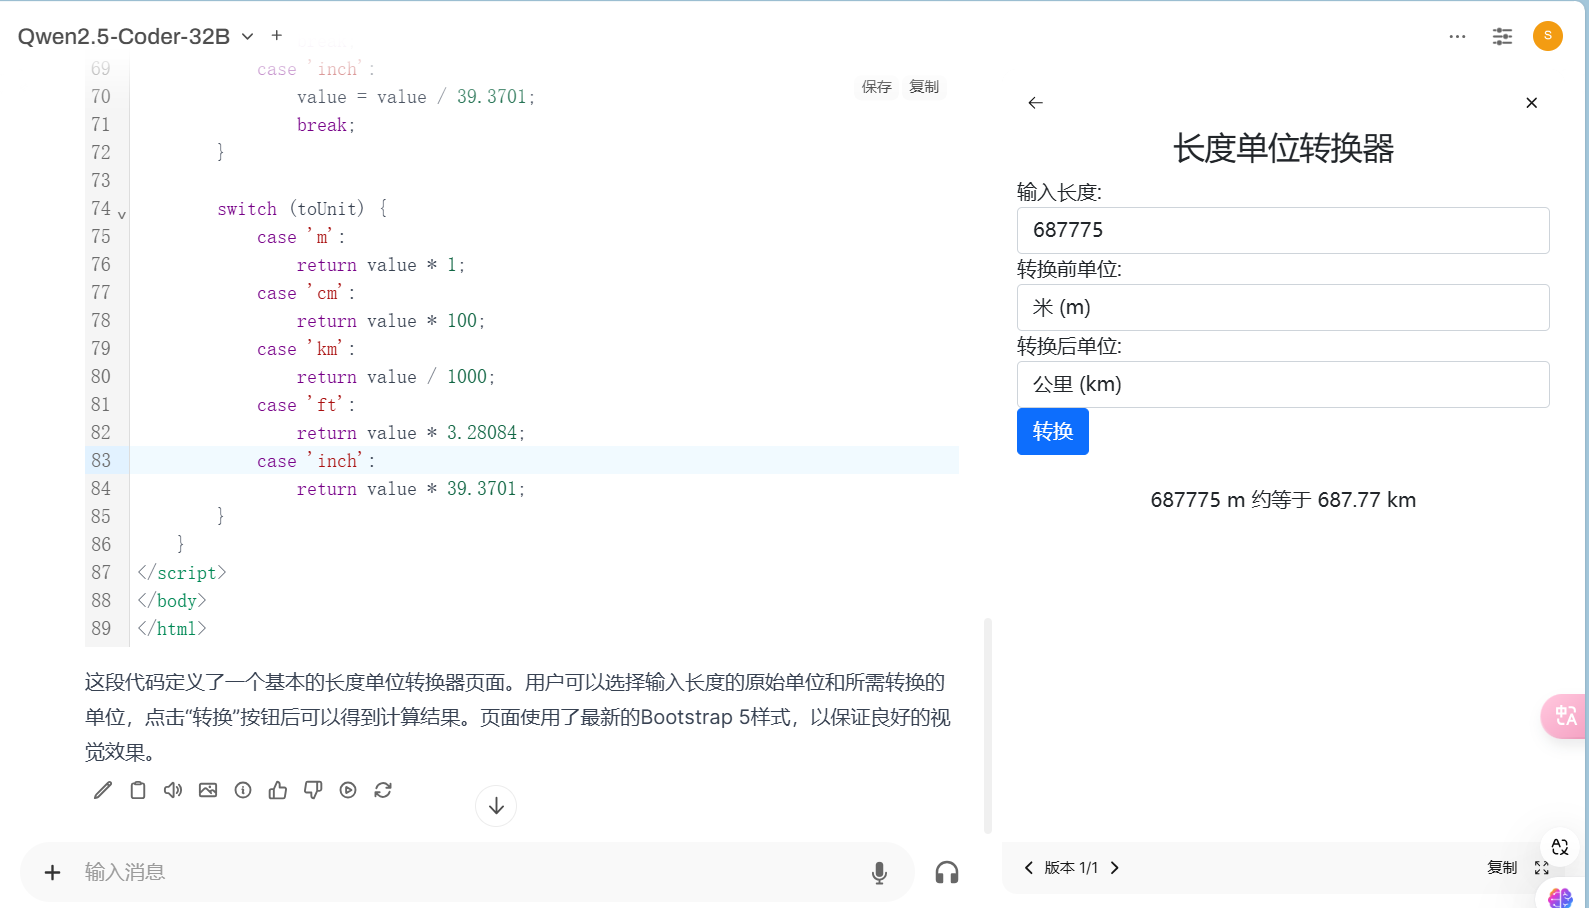This screenshot has width=1589, height=908.
Task: Edit the response with the pencil icon
Action: [103, 790]
